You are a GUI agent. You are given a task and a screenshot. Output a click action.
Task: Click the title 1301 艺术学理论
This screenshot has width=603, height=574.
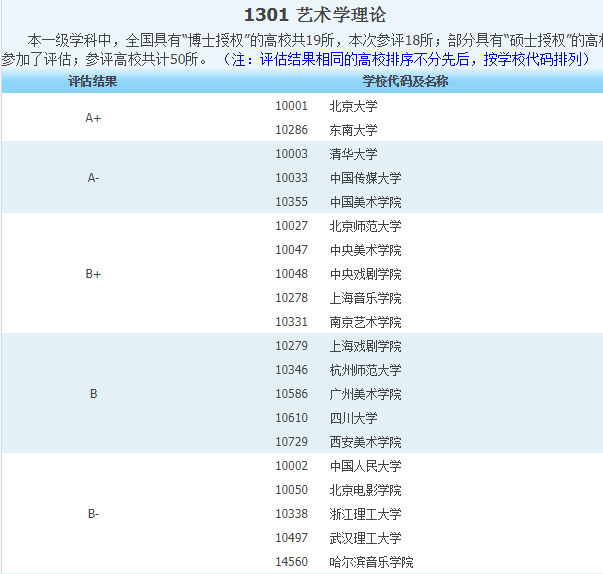[x=314, y=15]
